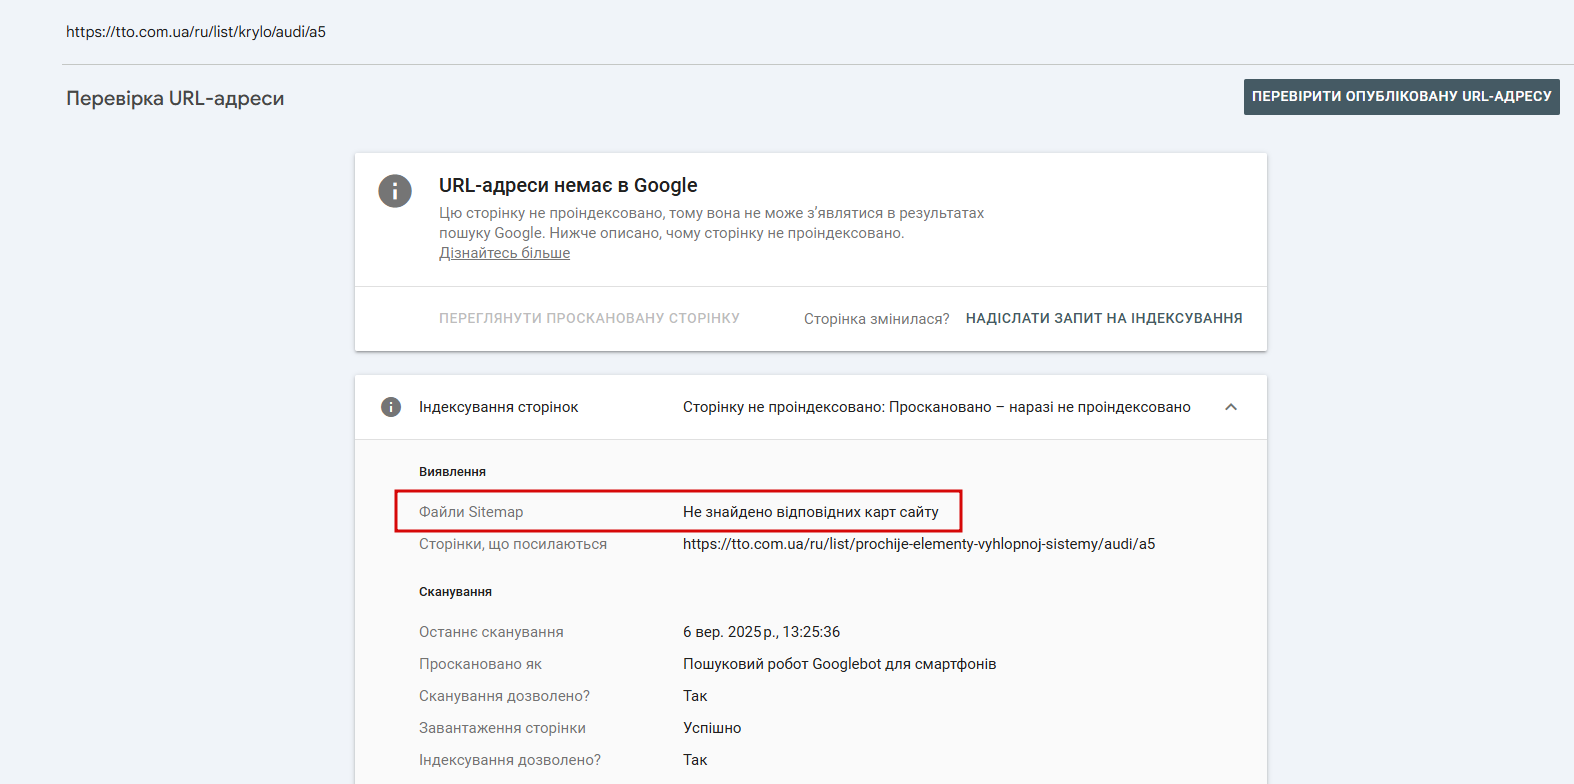1574x784 pixels.
Task: Click the referring page URL for prochije-elementy
Action: pyautogui.click(x=918, y=544)
